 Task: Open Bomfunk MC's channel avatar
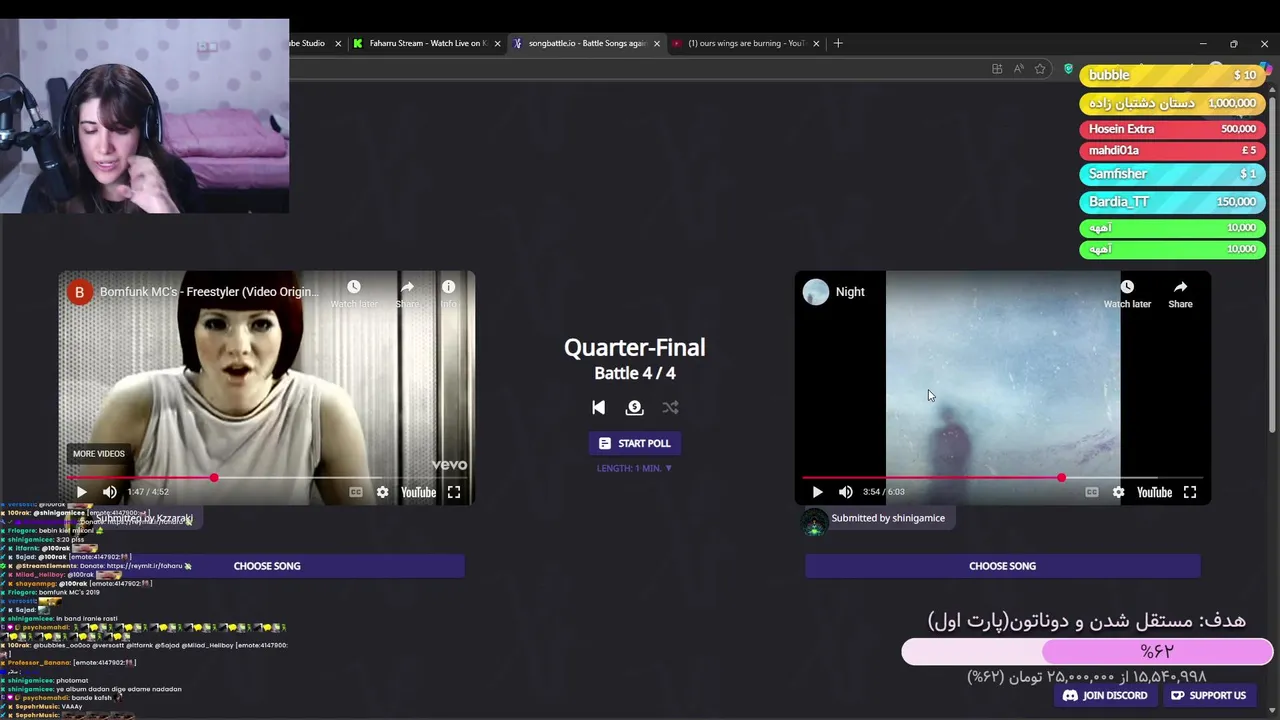coord(79,292)
